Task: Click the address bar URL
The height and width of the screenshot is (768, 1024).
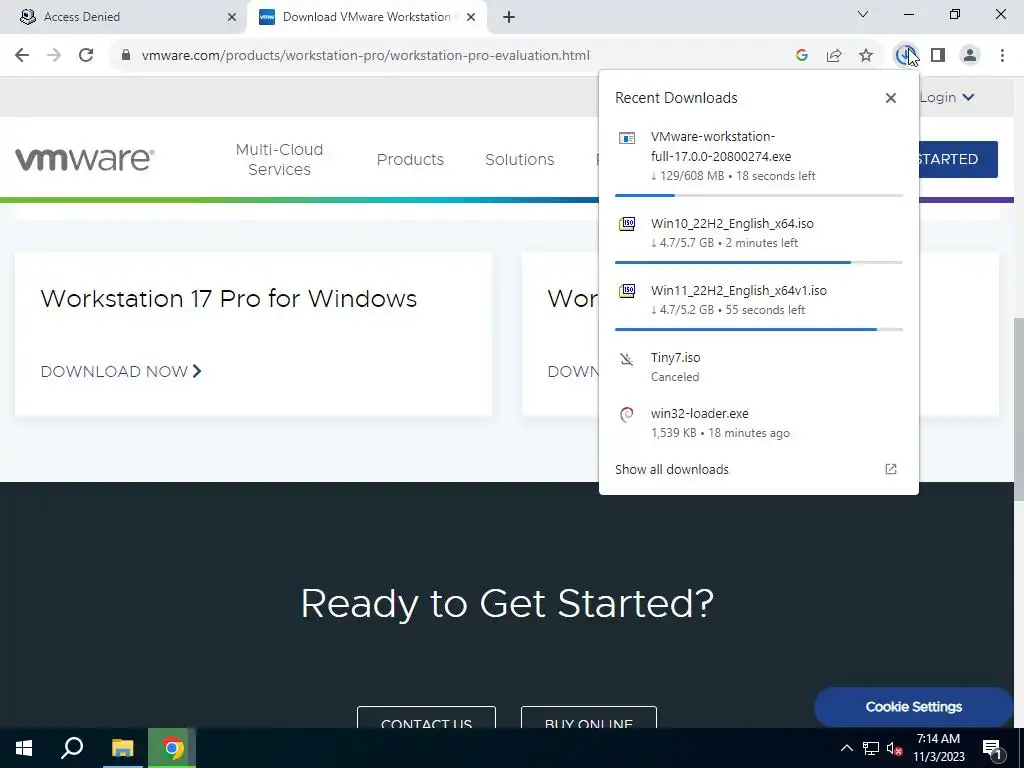Action: pos(366,56)
